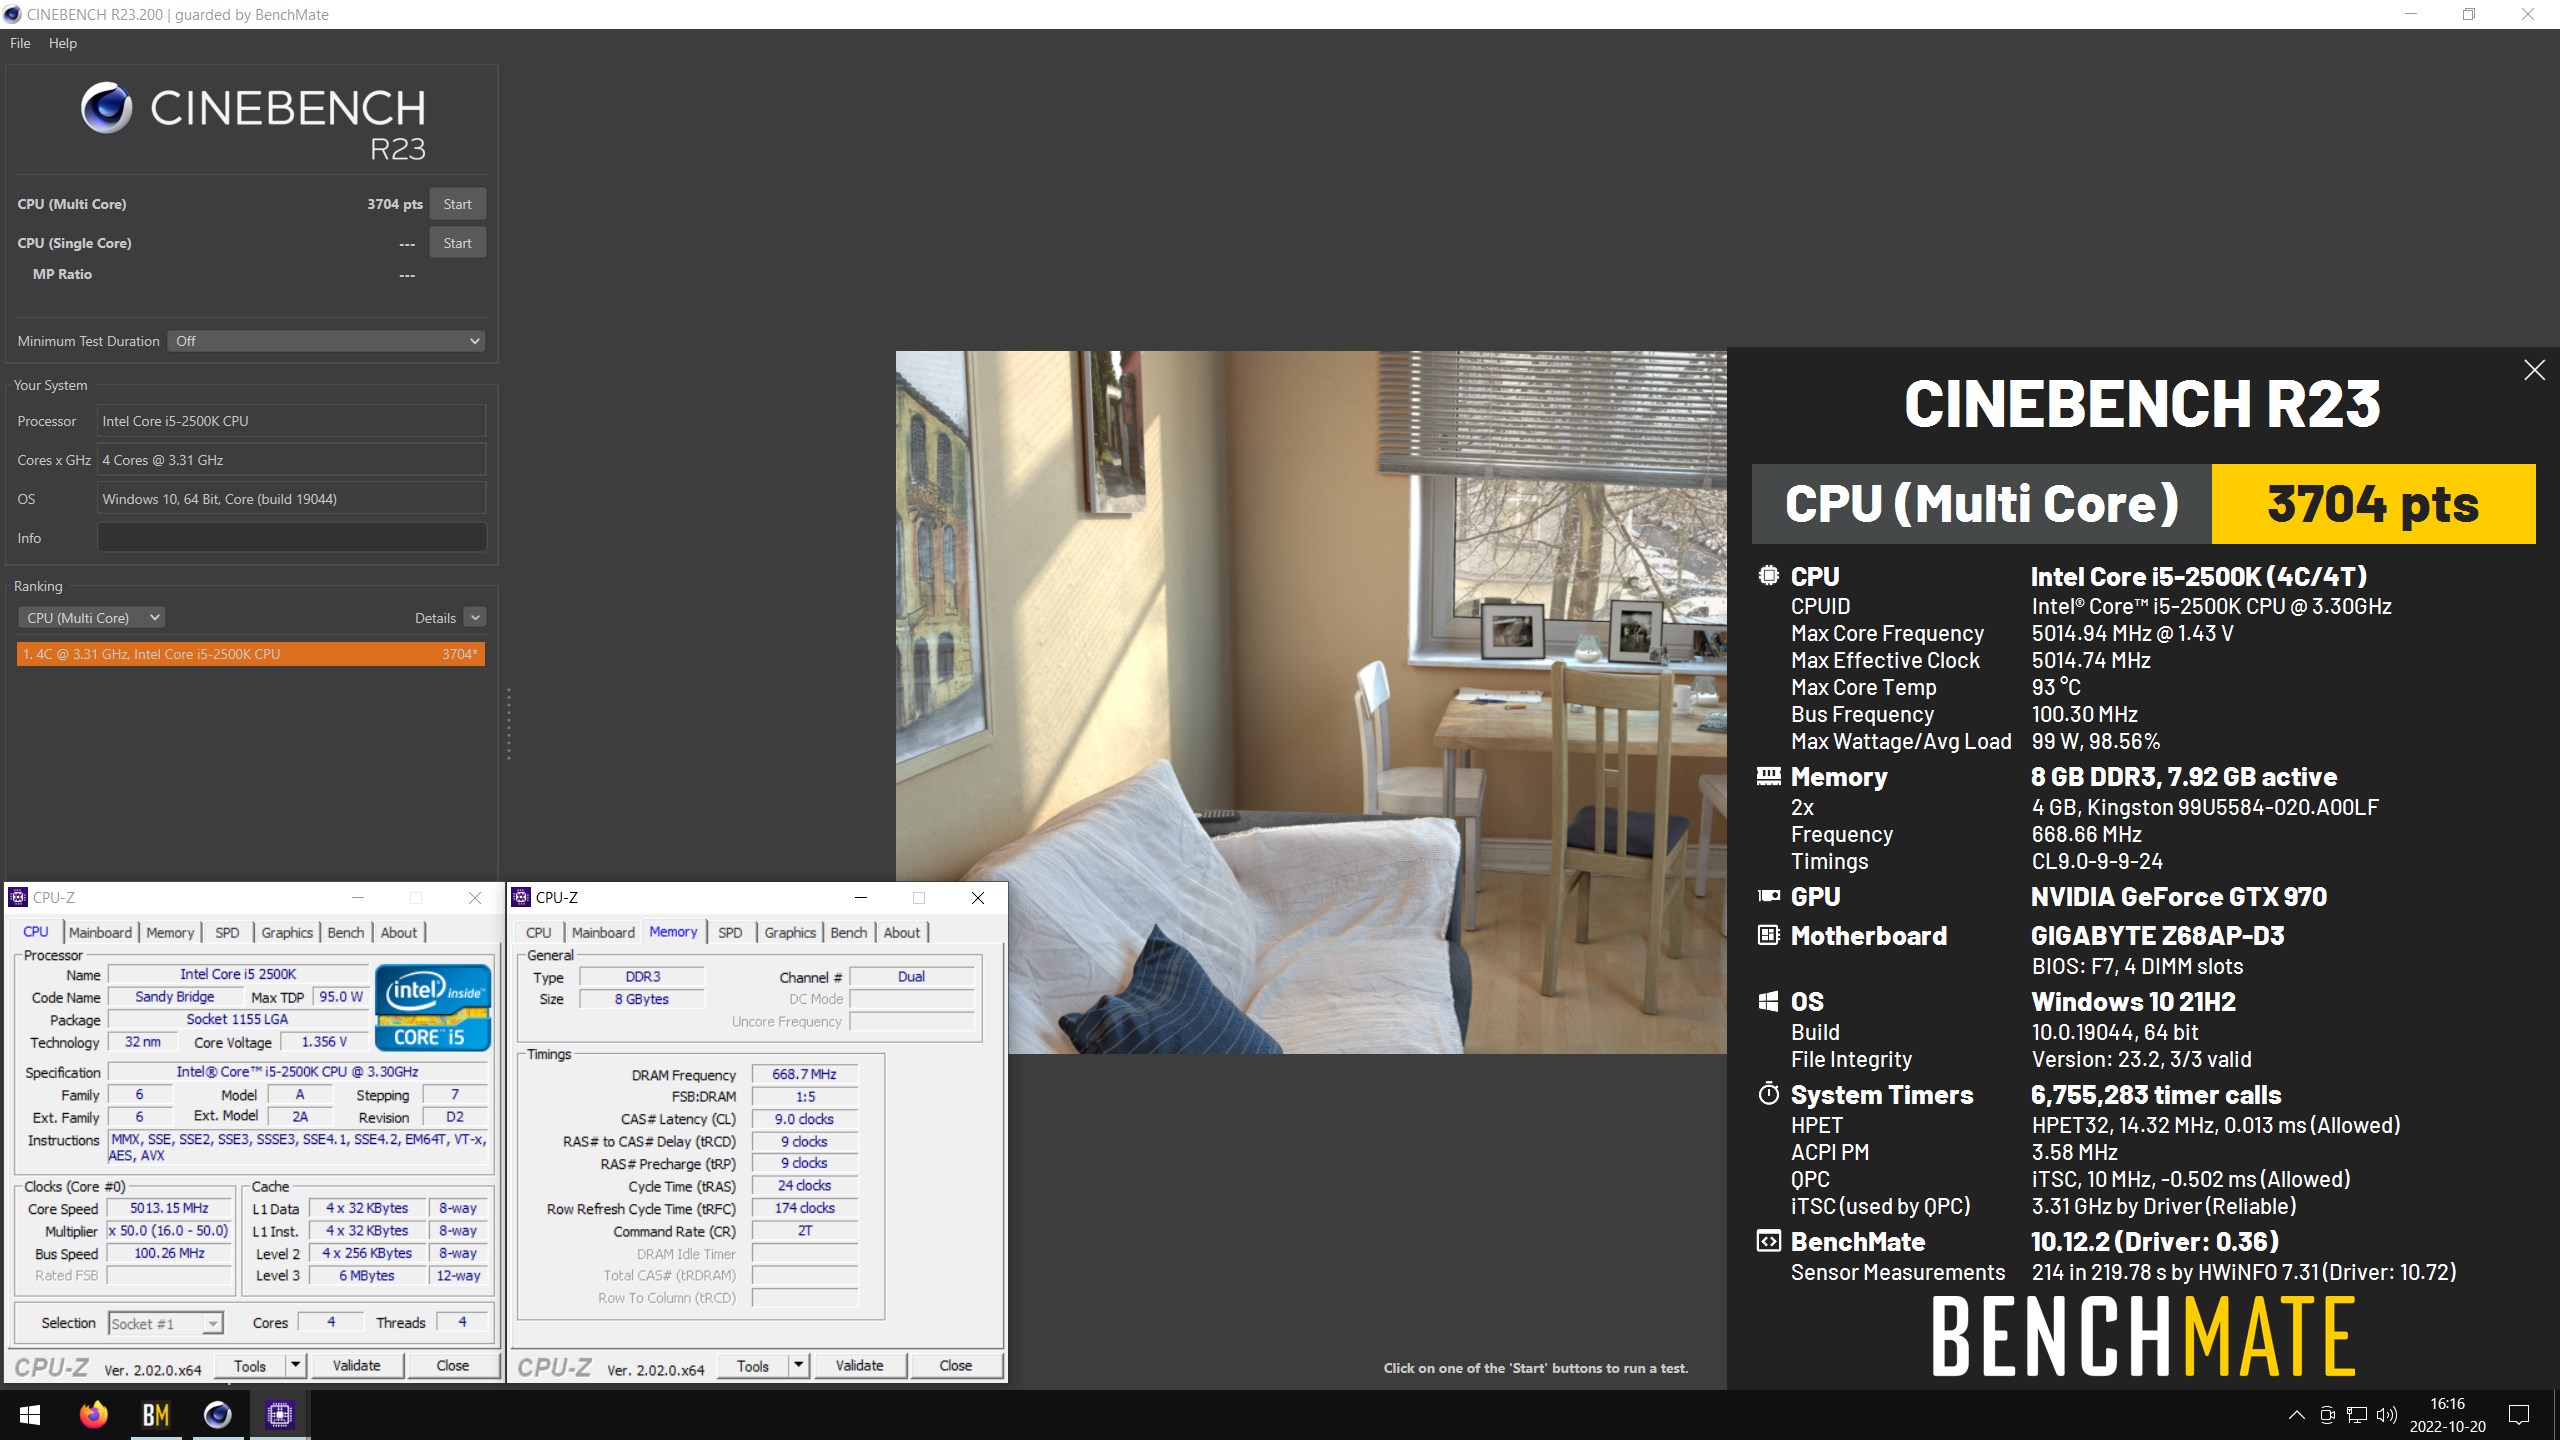Viewport: 2560px width, 1440px height.
Task: Open CPU tab in right CPU-Z
Action: tap(538, 932)
